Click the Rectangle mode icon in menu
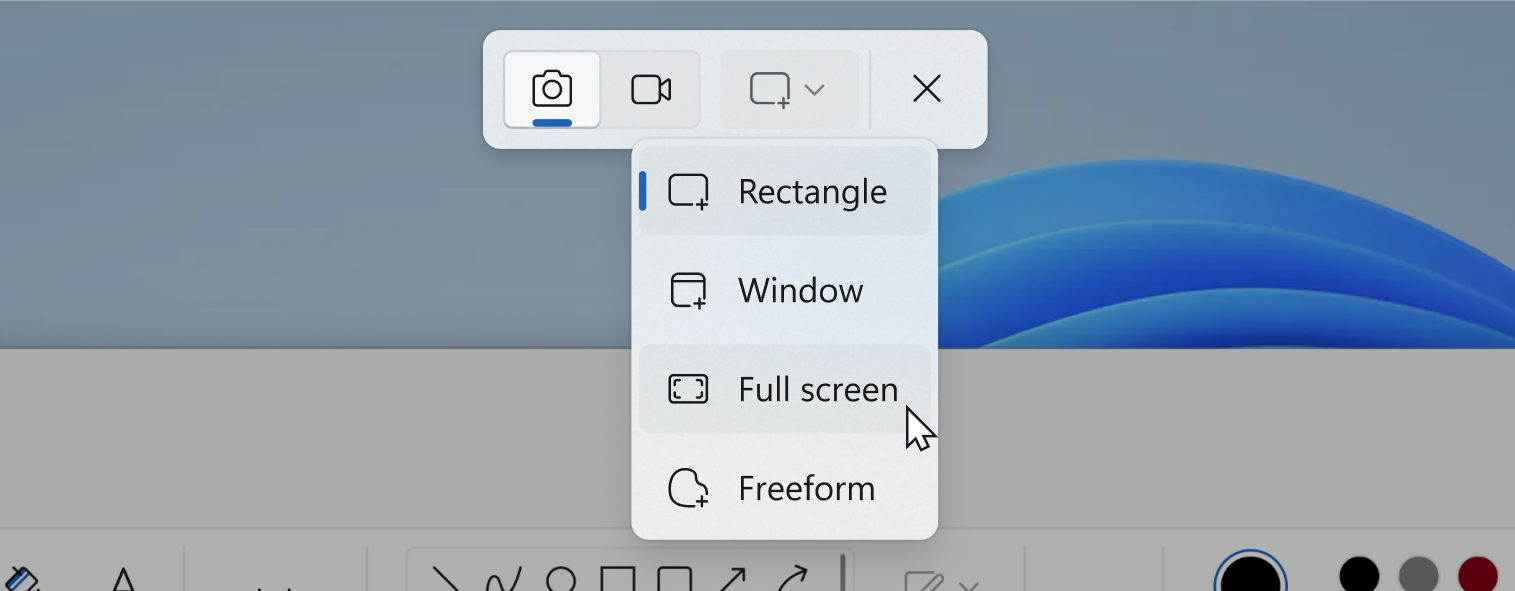This screenshot has width=1515, height=591. click(x=688, y=191)
